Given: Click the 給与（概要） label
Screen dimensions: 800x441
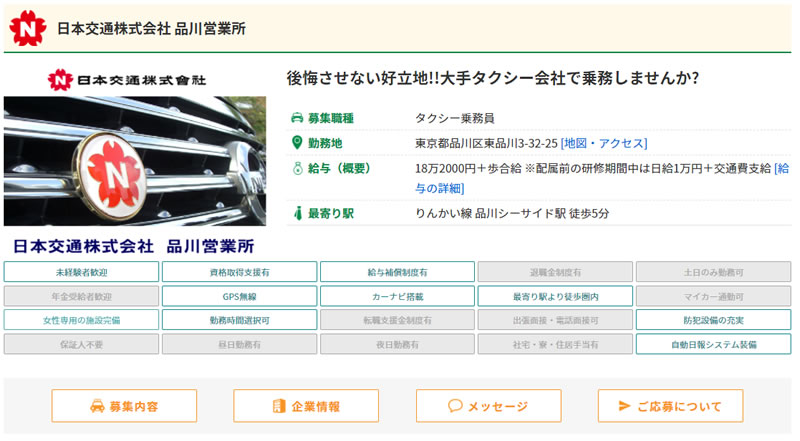Looking at the screenshot, I should point(339,168).
